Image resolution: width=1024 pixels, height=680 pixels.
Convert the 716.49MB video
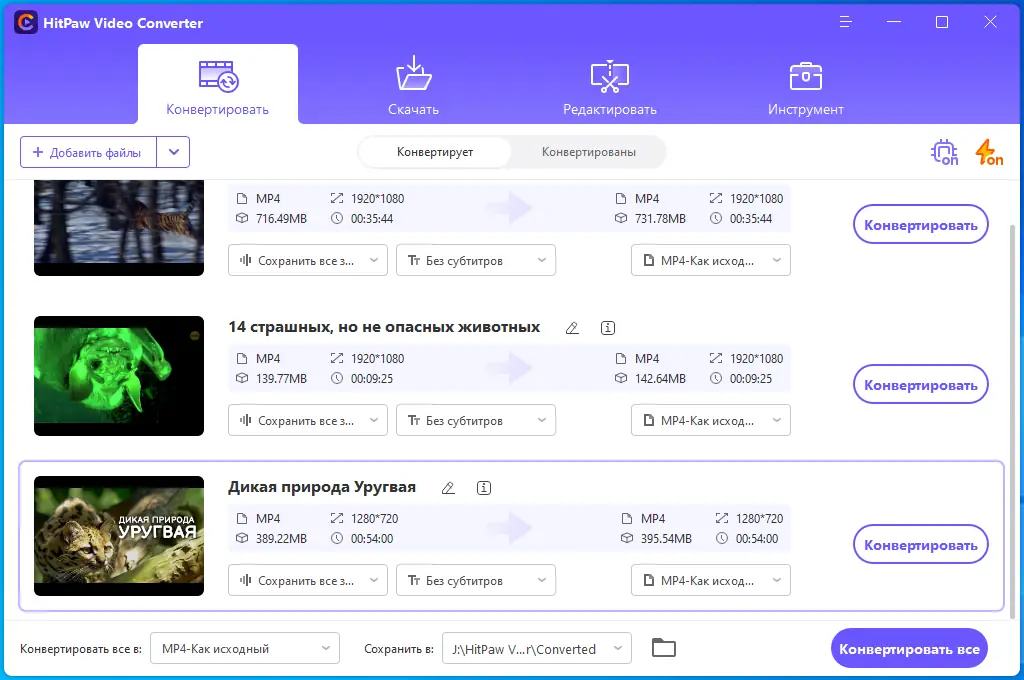coord(920,225)
